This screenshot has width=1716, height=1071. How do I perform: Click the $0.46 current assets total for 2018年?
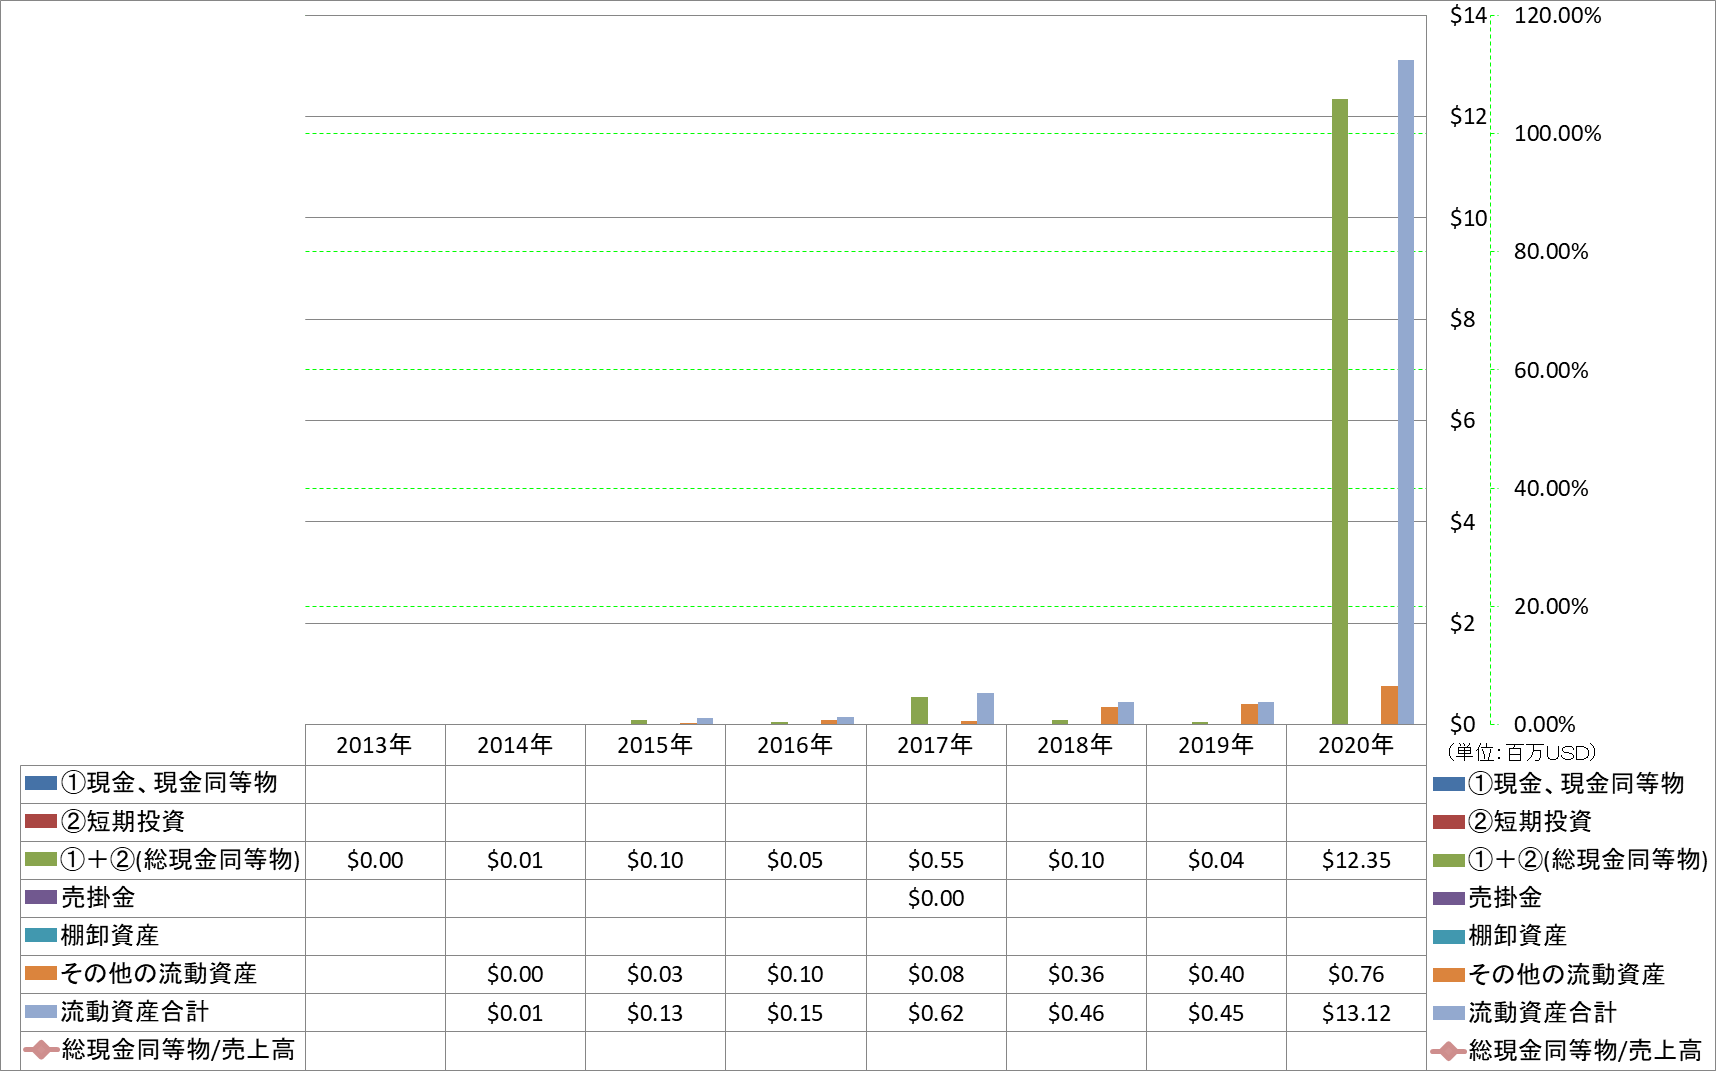click(1076, 1013)
